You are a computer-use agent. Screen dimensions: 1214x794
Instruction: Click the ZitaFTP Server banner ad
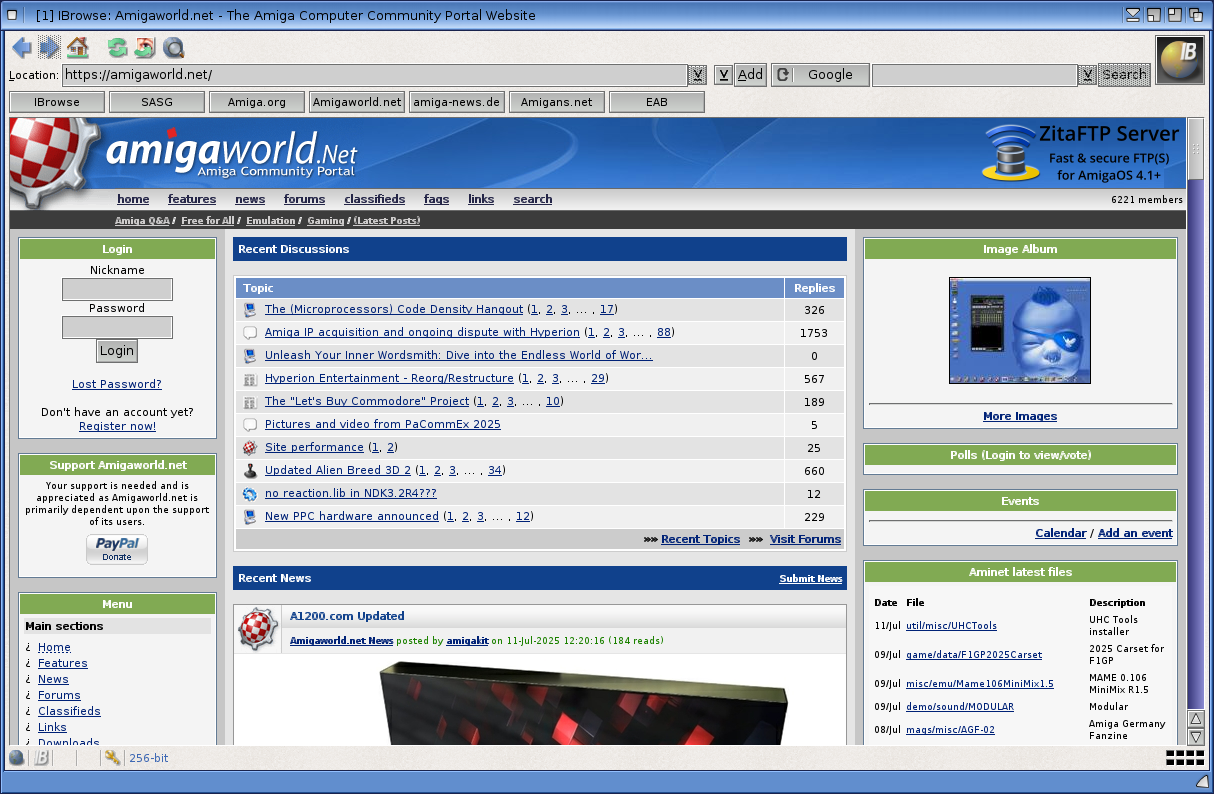click(x=1082, y=152)
